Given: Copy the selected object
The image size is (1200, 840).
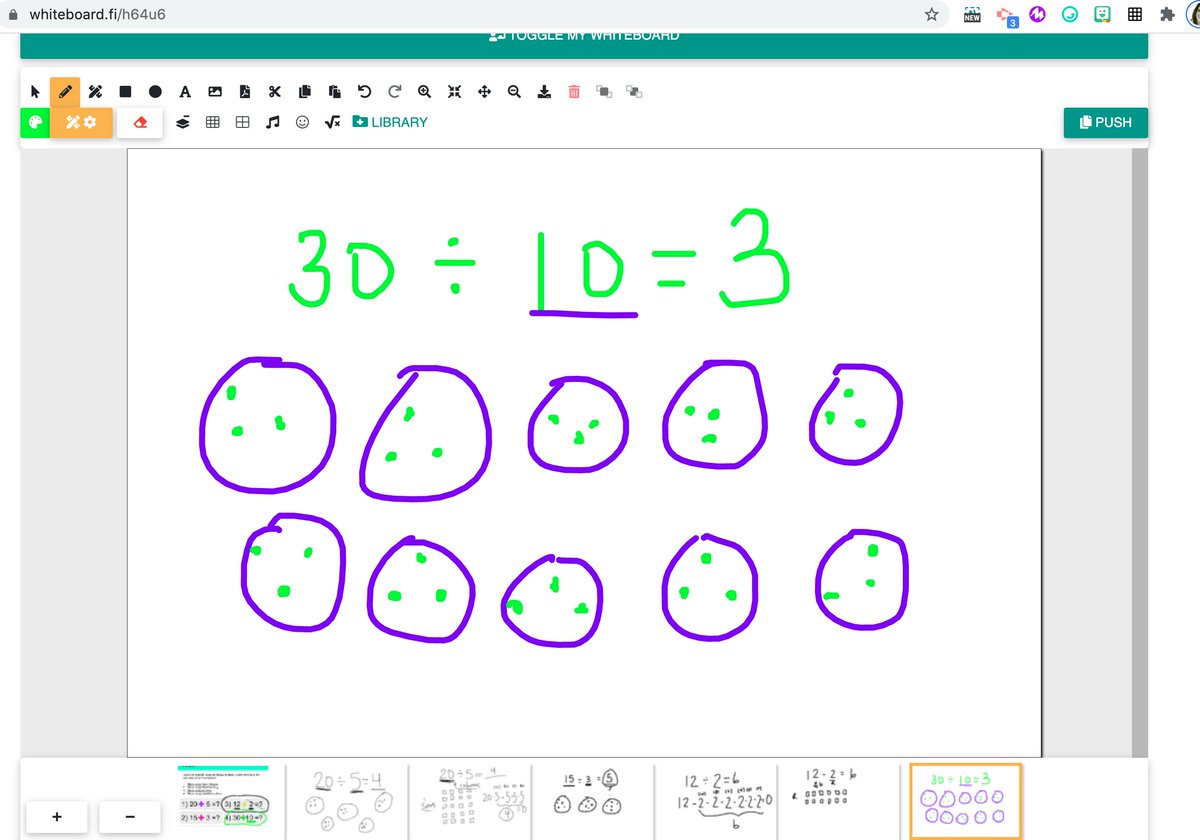Looking at the screenshot, I should pyautogui.click(x=305, y=91).
